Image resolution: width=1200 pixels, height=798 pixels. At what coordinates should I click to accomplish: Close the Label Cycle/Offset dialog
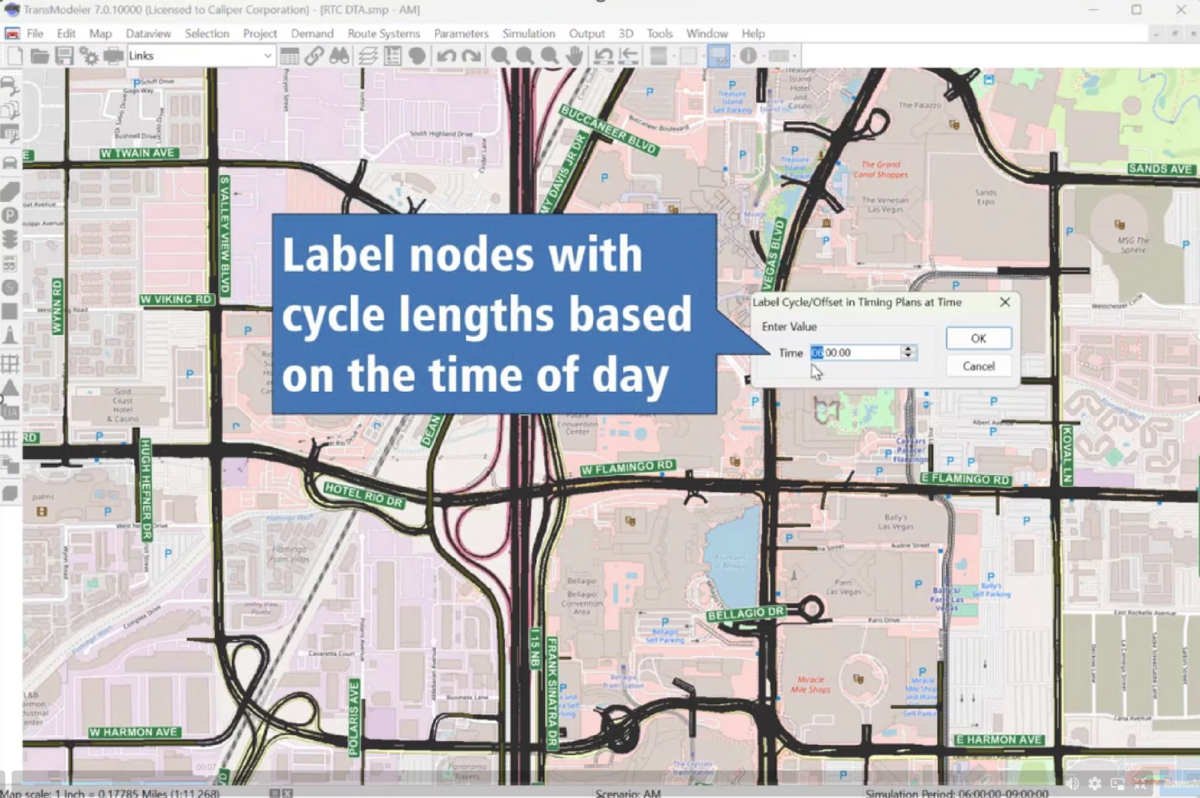1005,301
